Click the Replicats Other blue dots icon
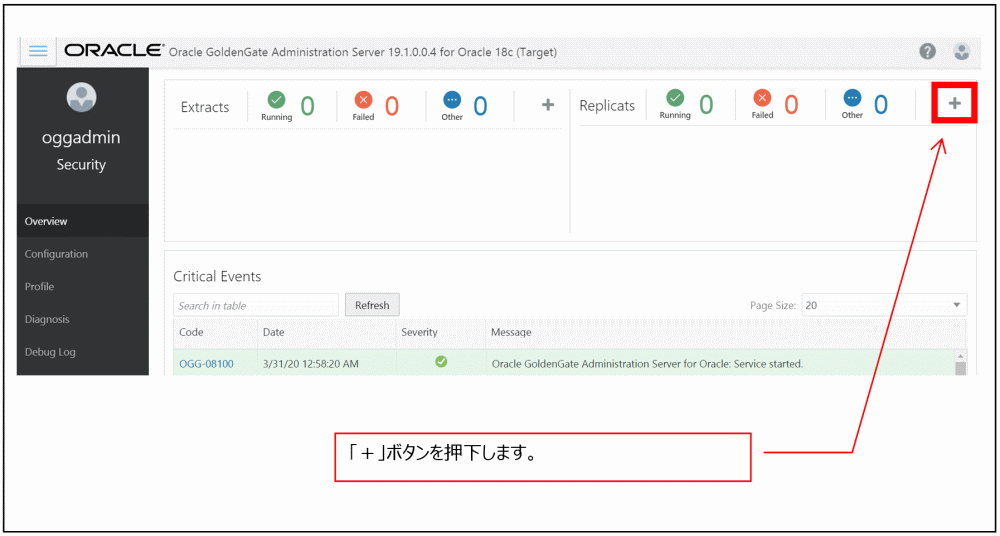This screenshot has height=536, width=1000. pyautogui.click(x=852, y=98)
